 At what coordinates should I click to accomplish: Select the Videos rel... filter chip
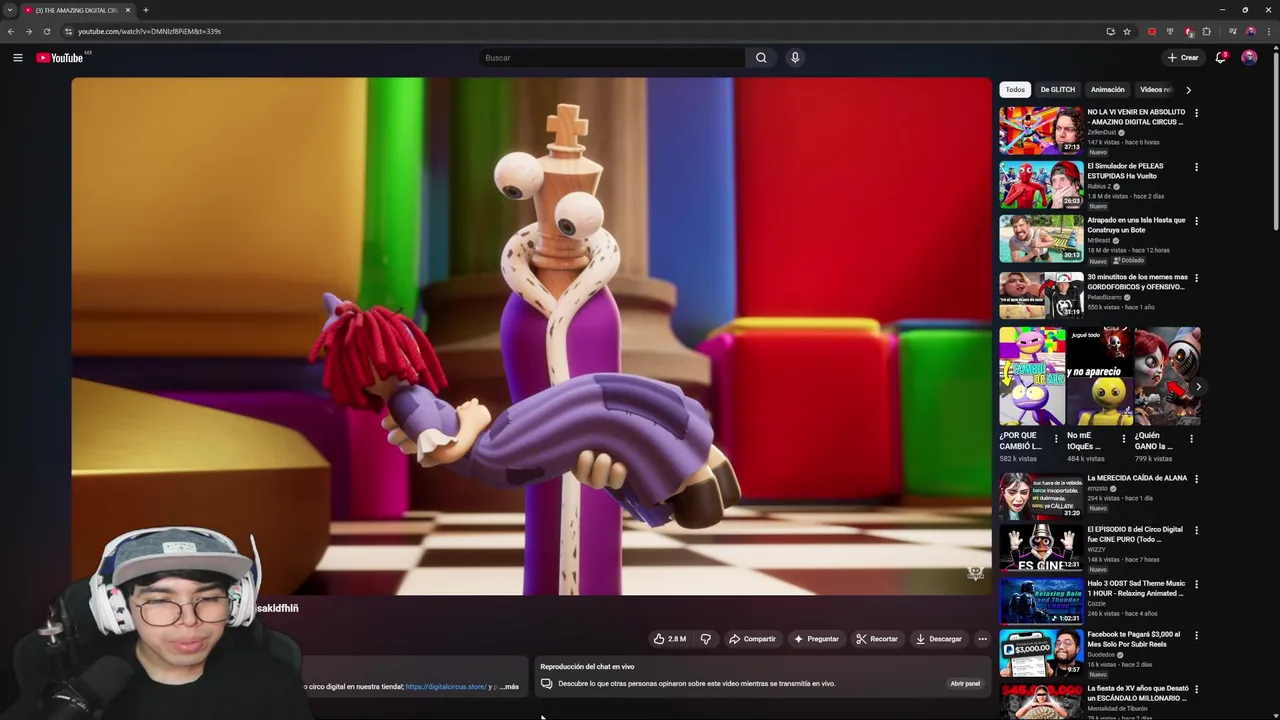click(x=1155, y=90)
